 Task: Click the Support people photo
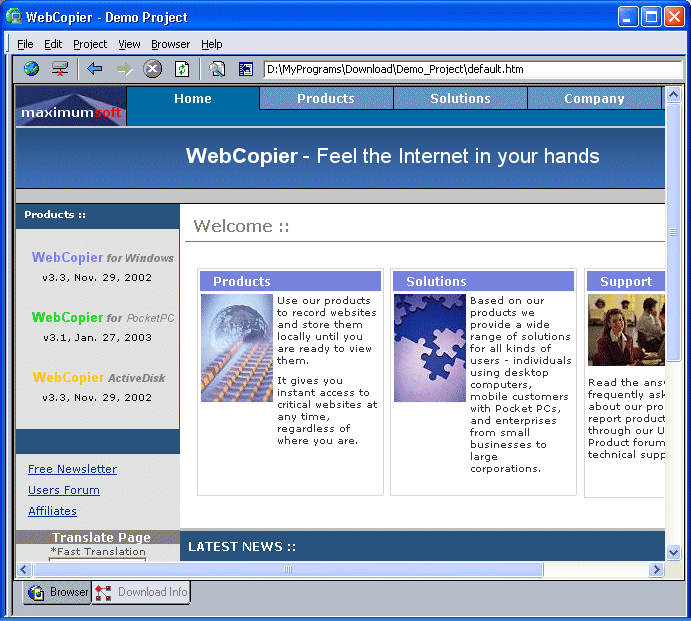[x=626, y=330]
